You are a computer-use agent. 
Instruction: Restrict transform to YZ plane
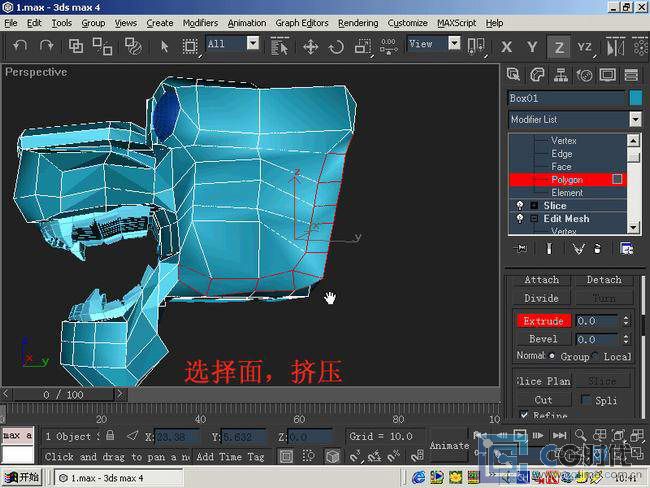[x=585, y=47]
